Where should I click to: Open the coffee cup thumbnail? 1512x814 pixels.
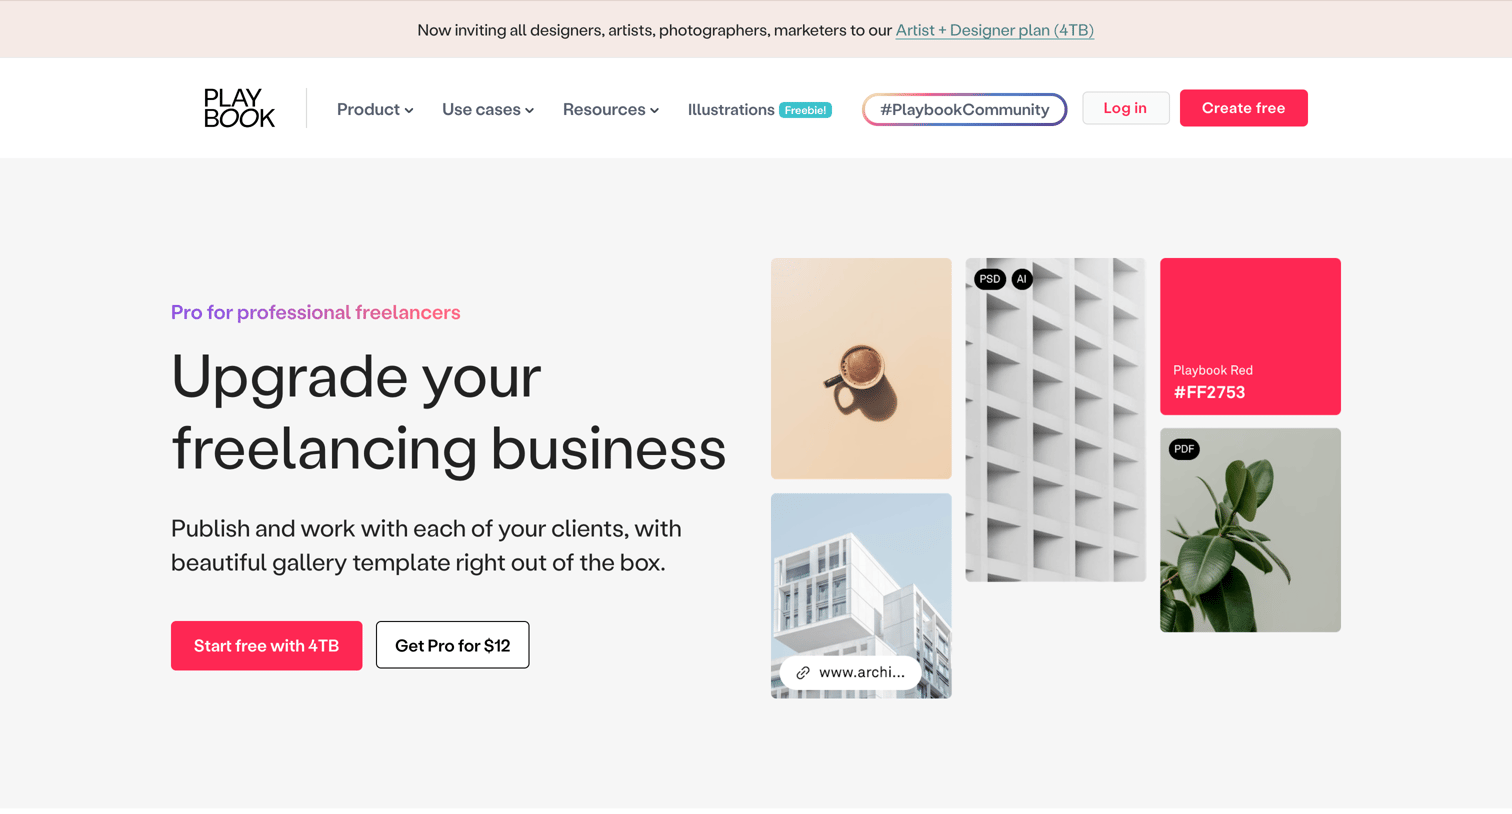tap(861, 368)
